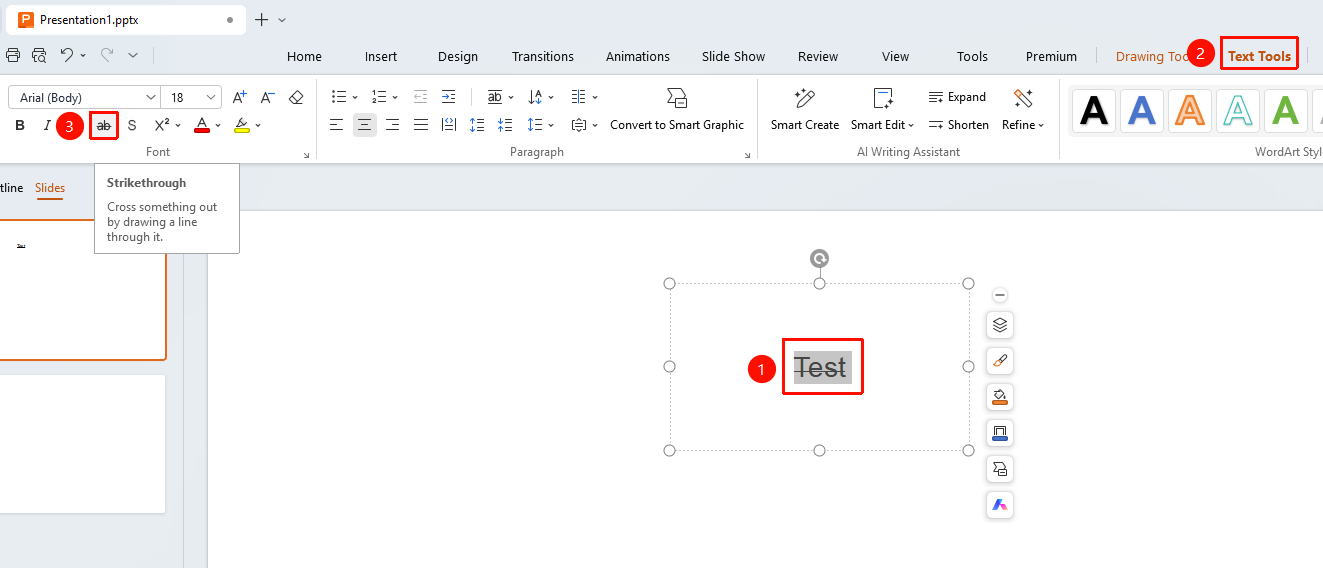1323x568 pixels.
Task: Toggle Bold formatting
Action: coord(20,125)
